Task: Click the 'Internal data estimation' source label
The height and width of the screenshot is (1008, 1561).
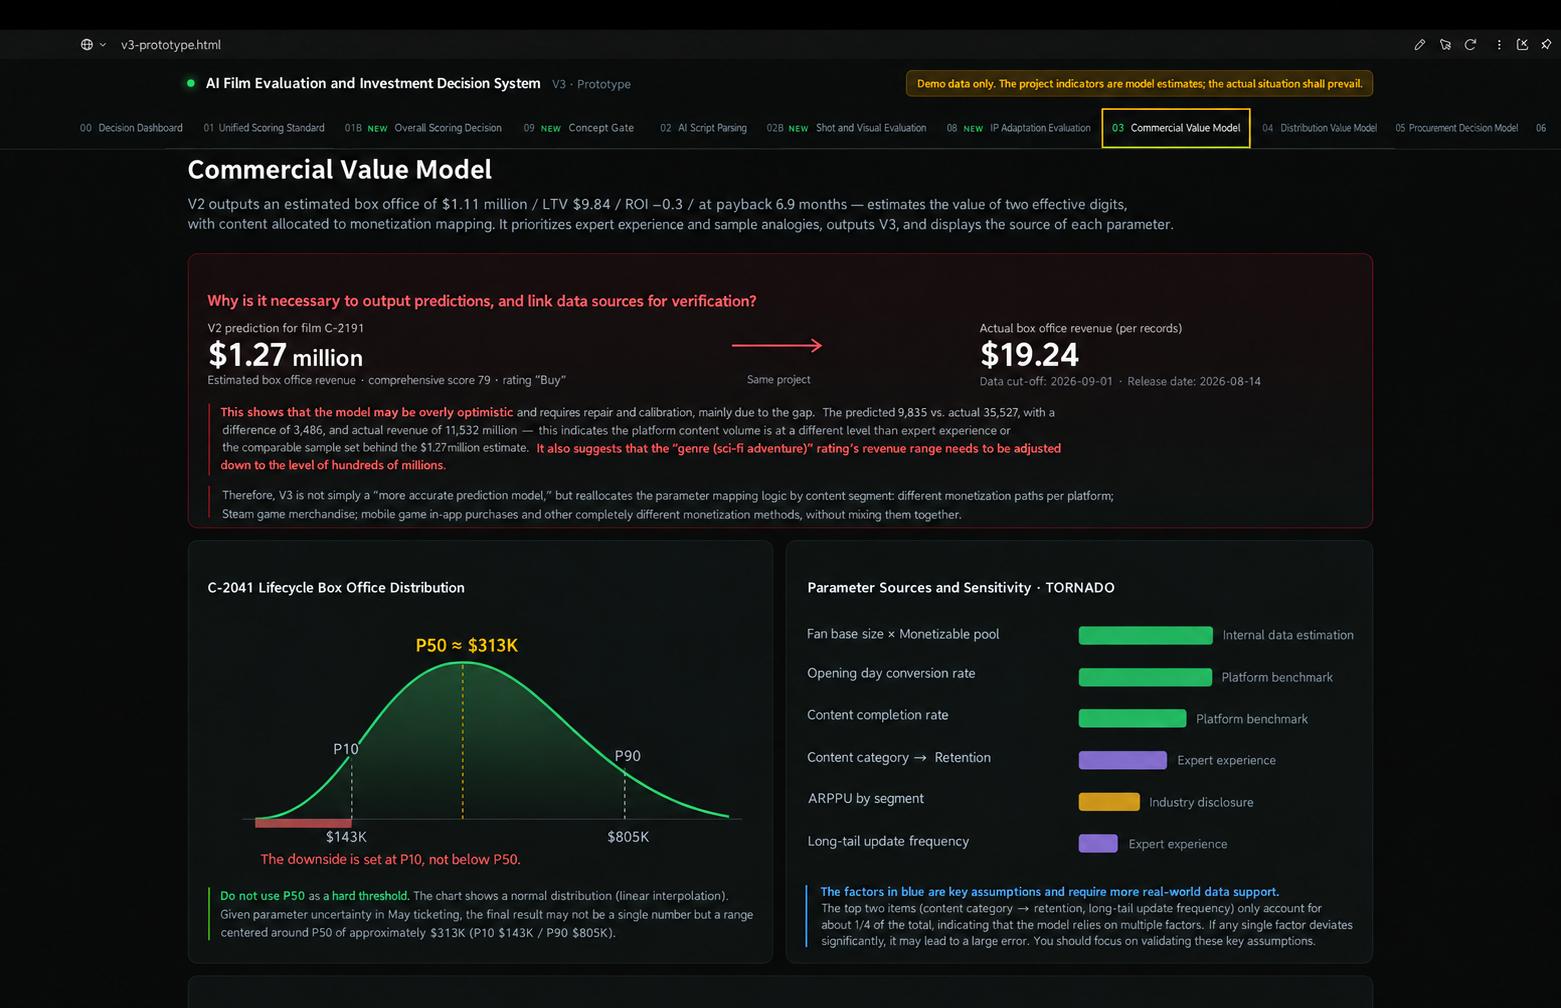Action: [x=1288, y=635]
